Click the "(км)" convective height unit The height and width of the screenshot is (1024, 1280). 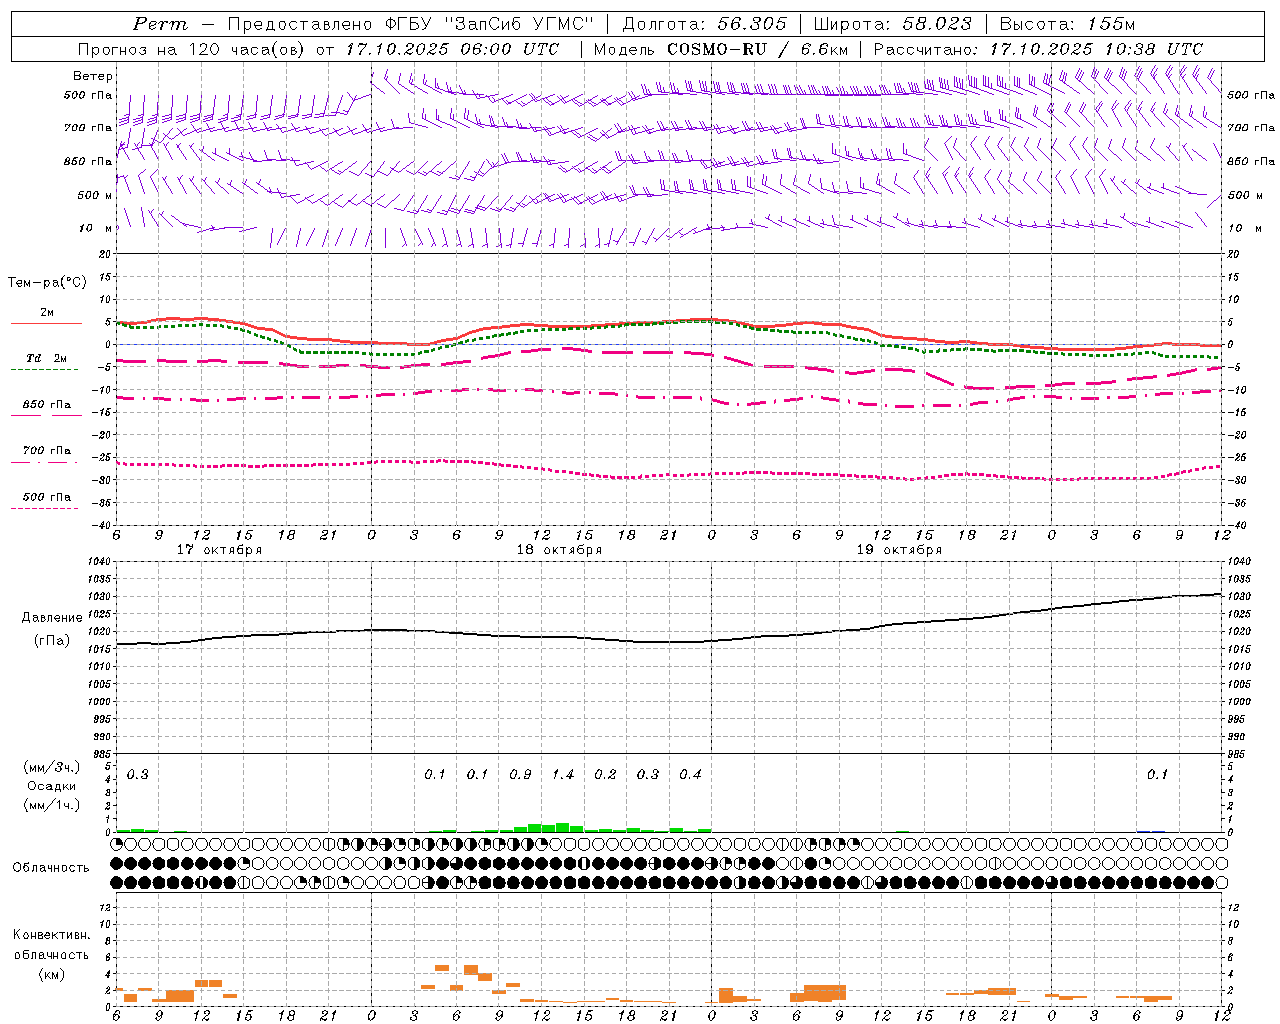[51, 974]
